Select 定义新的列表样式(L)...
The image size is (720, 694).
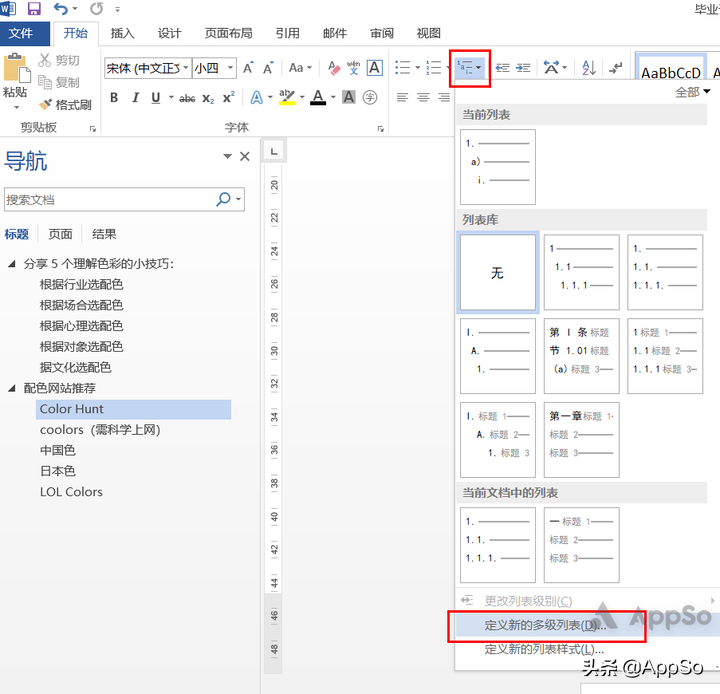[x=544, y=649]
